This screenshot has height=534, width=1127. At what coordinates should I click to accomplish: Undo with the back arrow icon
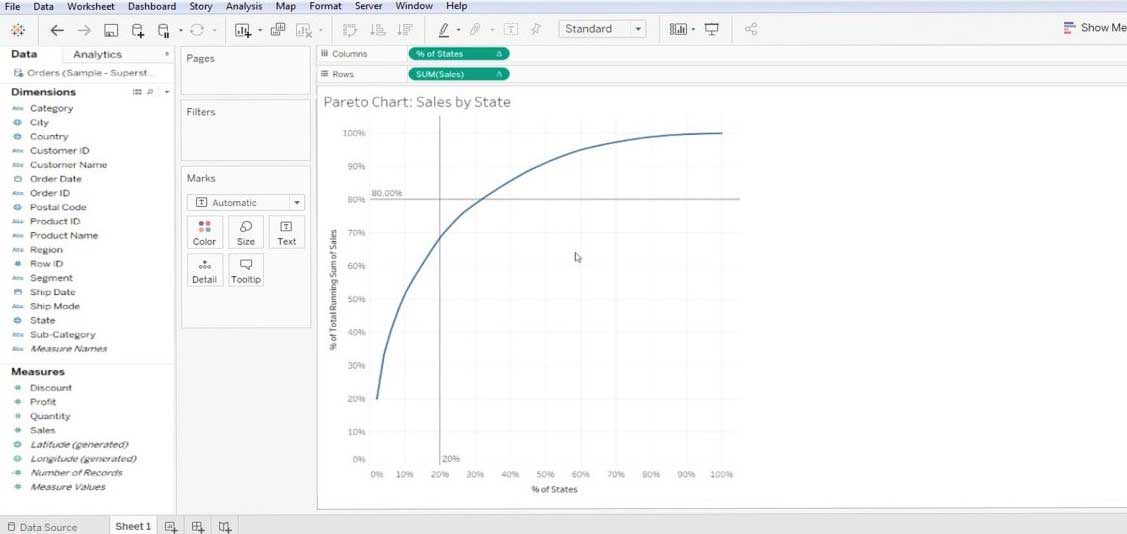[x=57, y=30]
